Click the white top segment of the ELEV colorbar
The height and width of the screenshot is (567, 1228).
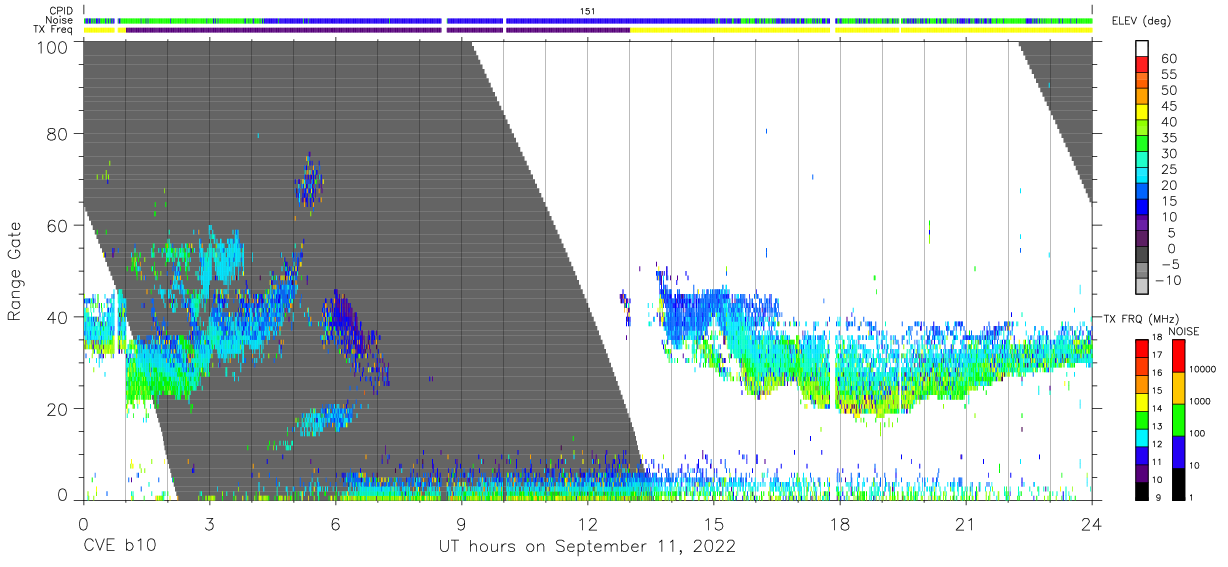click(x=1142, y=49)
